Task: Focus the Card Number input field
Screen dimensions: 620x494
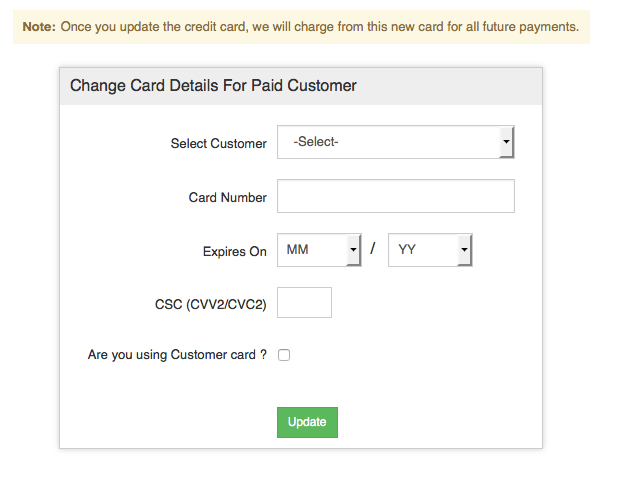Action: (395, 197)
